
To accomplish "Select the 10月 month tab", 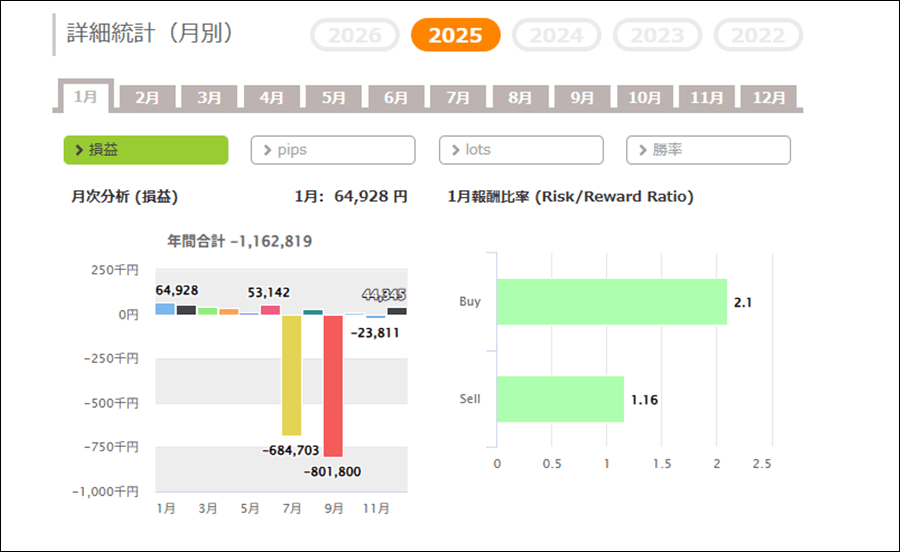I will (x=645, y=98).
